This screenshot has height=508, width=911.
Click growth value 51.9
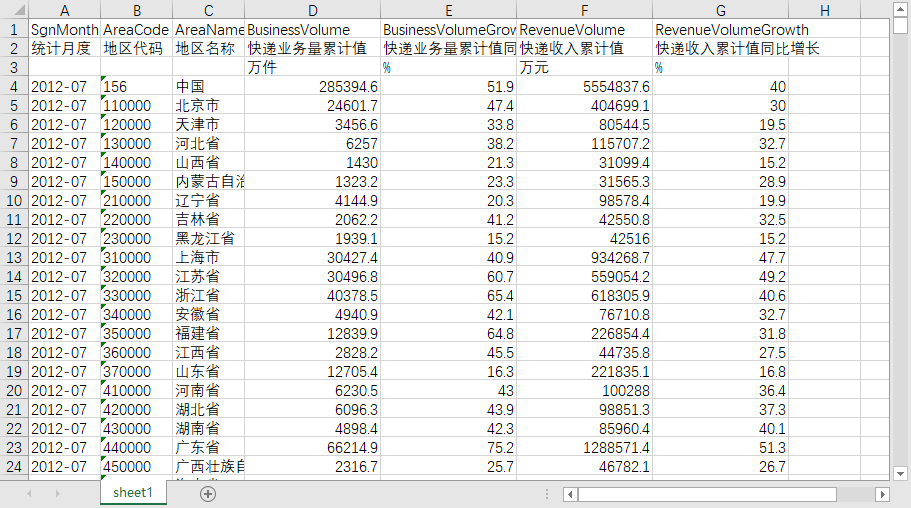tap(449, 87)
